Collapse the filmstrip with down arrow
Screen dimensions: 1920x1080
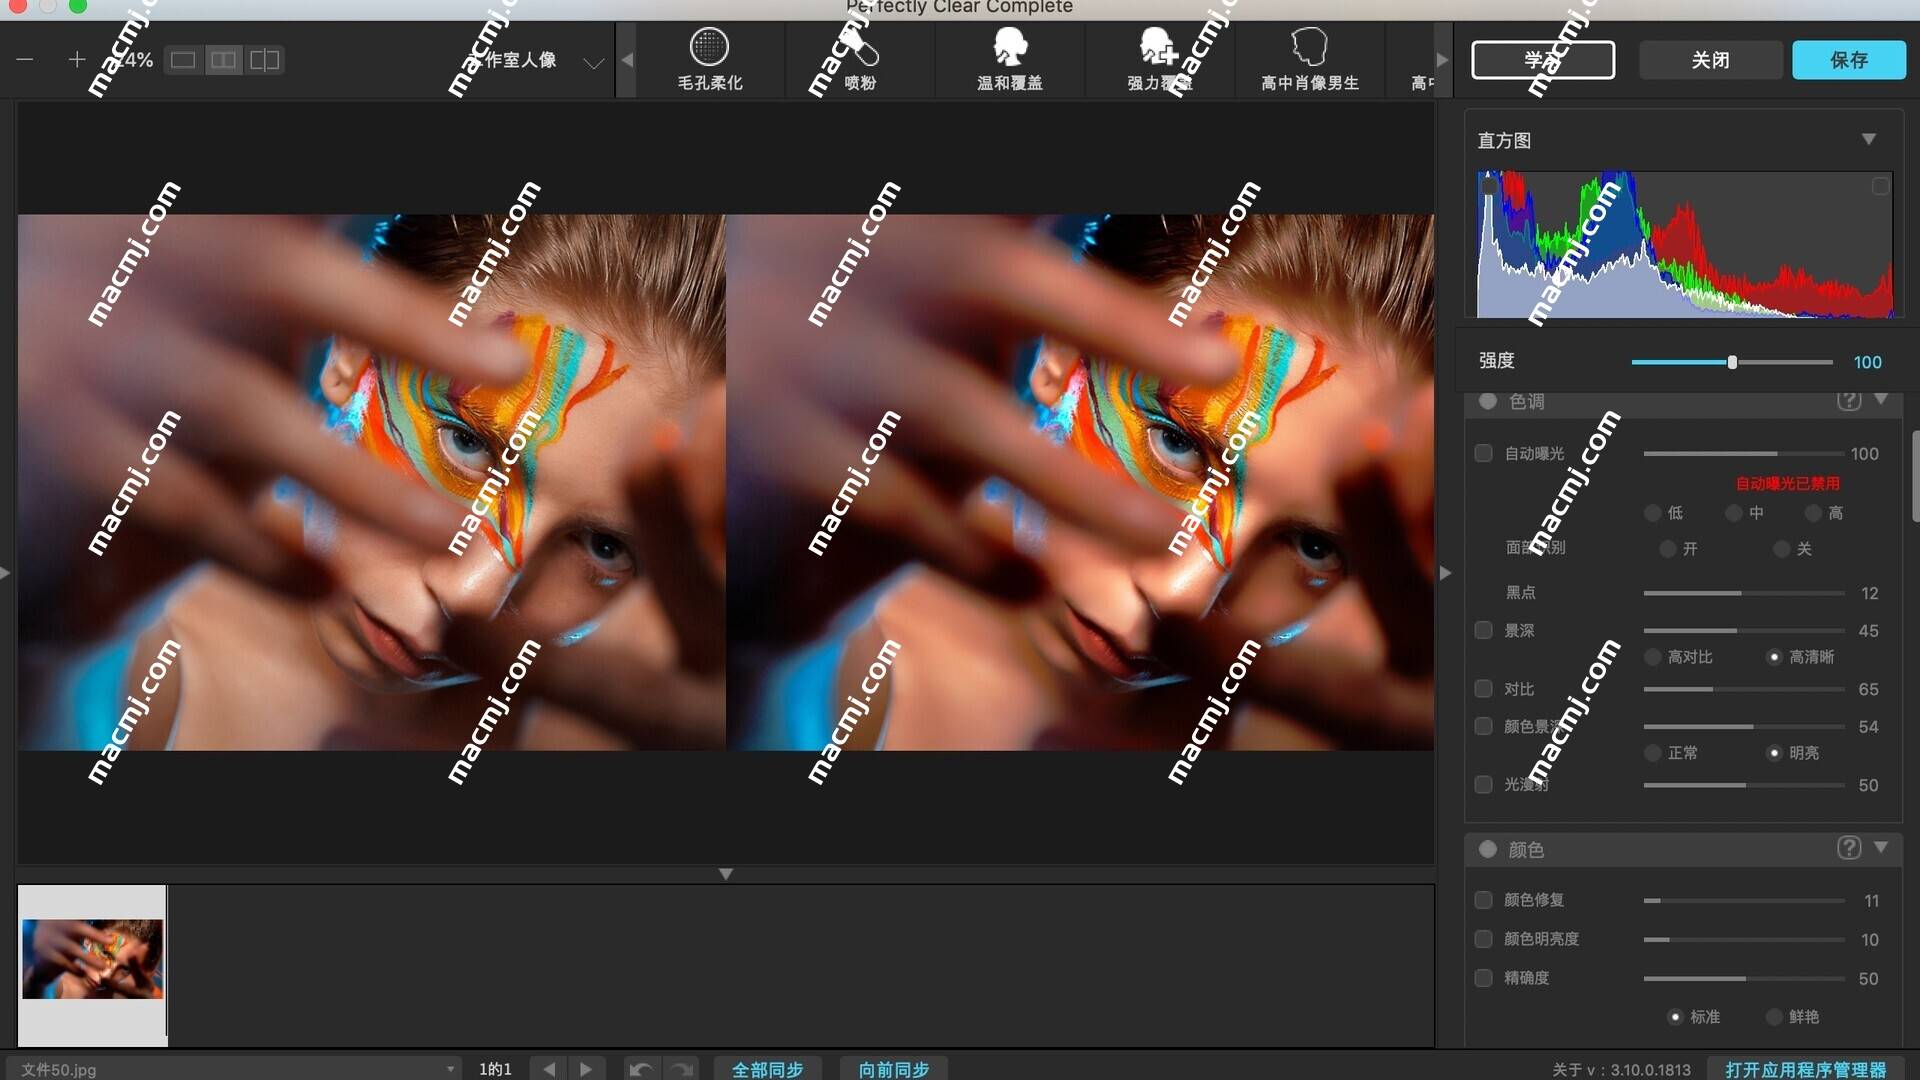(726, 874)
